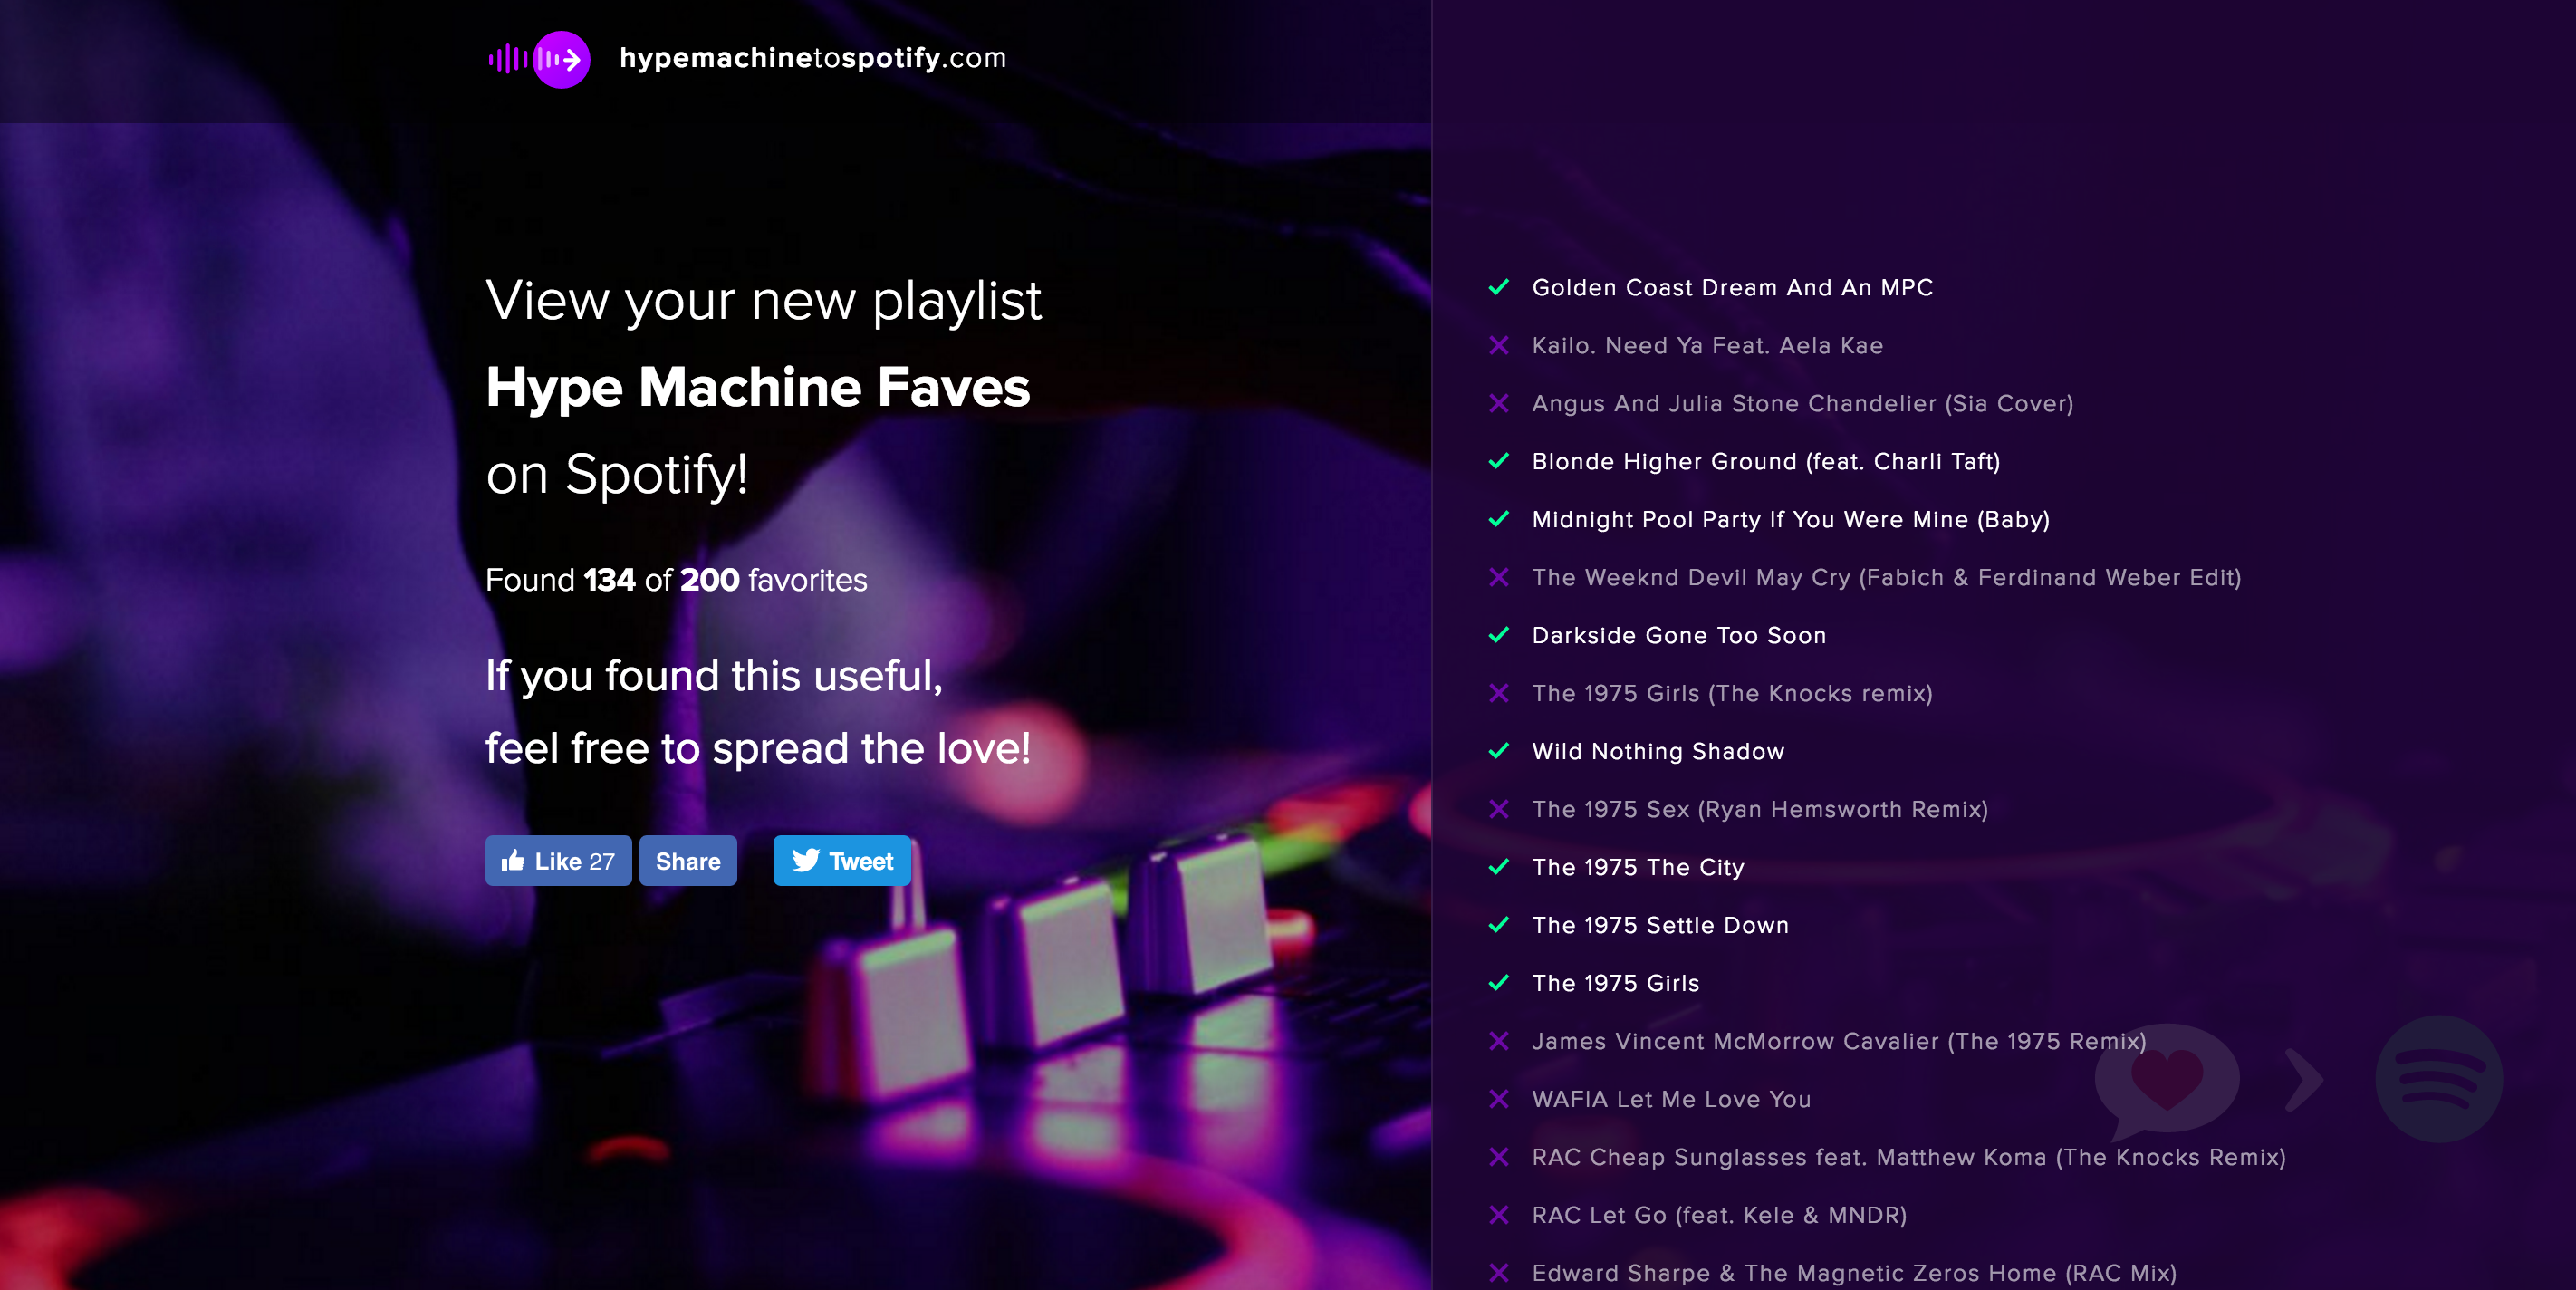Click the faded Spotify logo icon
This screenshot has width=2576, height=1290.
(x=2438, y=1080)
